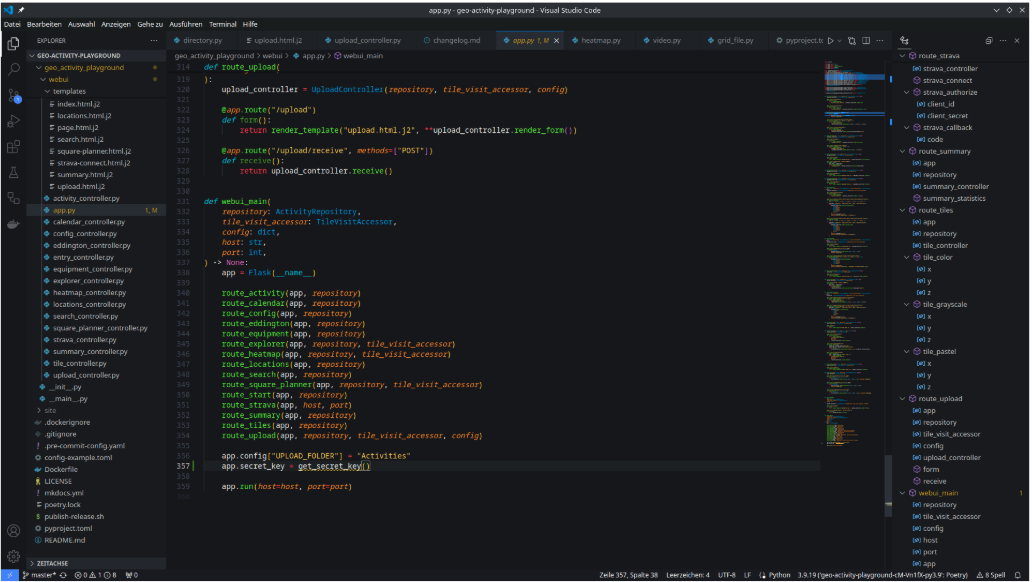
Task: Change Leerzeichen: 4 indentation setting
Action: pyautogui.click(x=688, y=575)
